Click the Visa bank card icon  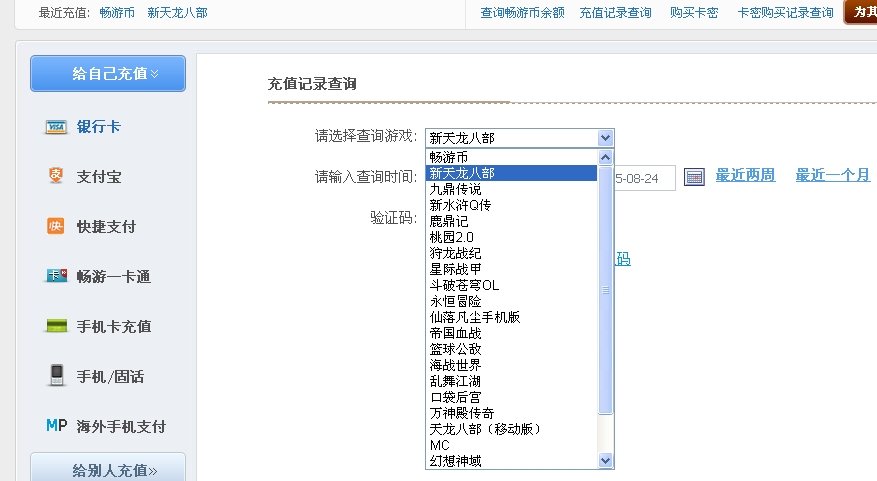pos(55,127)
